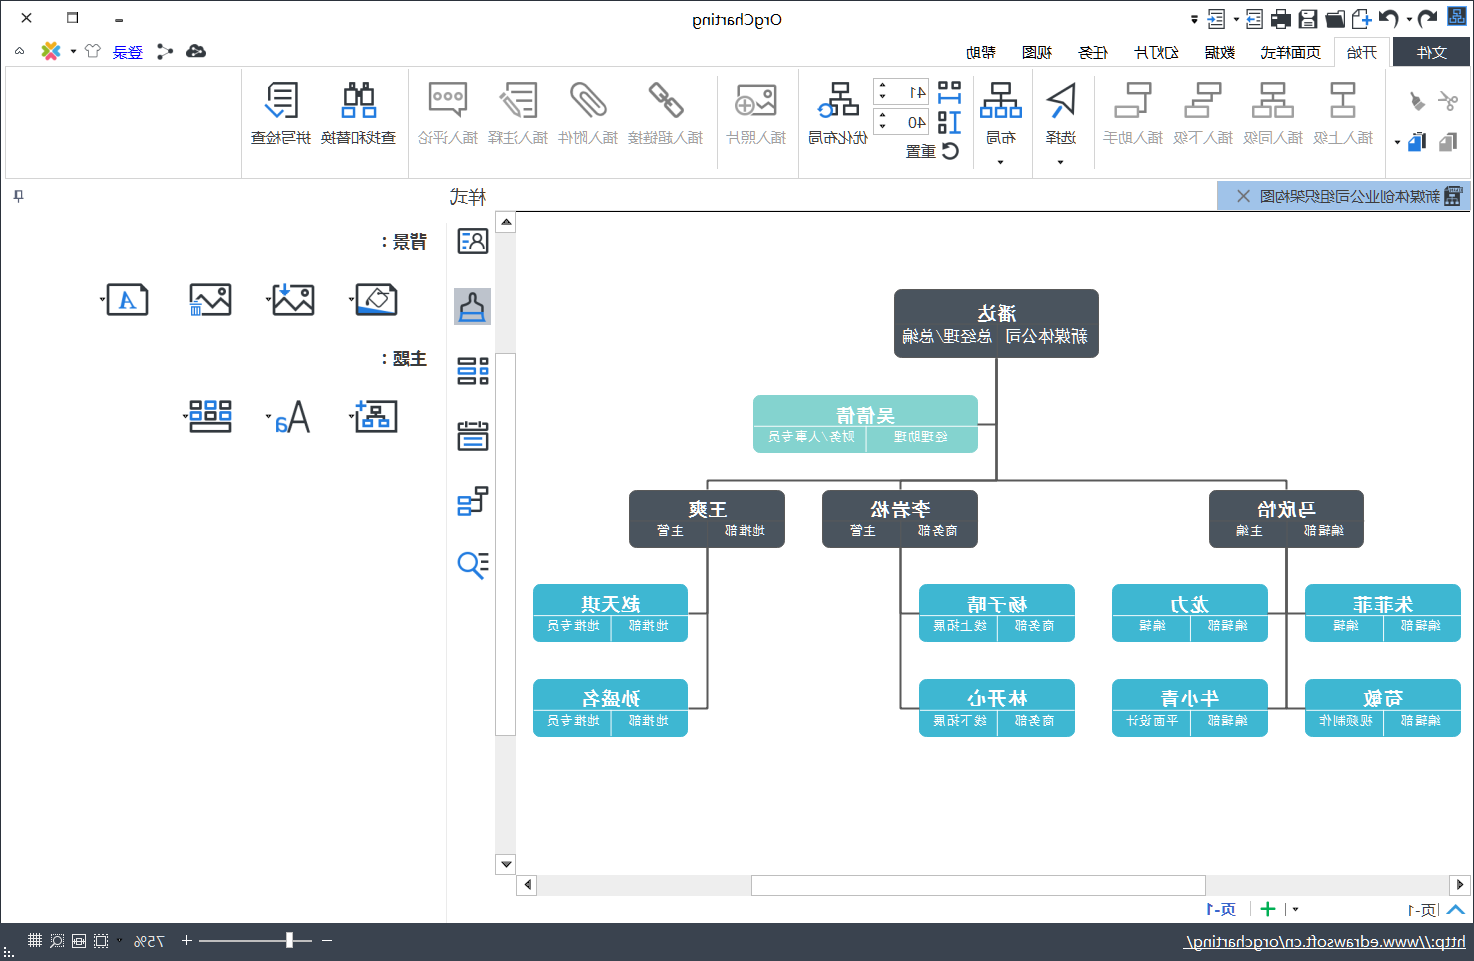
Task: Click the background fill color bucket icon
Action: click(377, 299)
